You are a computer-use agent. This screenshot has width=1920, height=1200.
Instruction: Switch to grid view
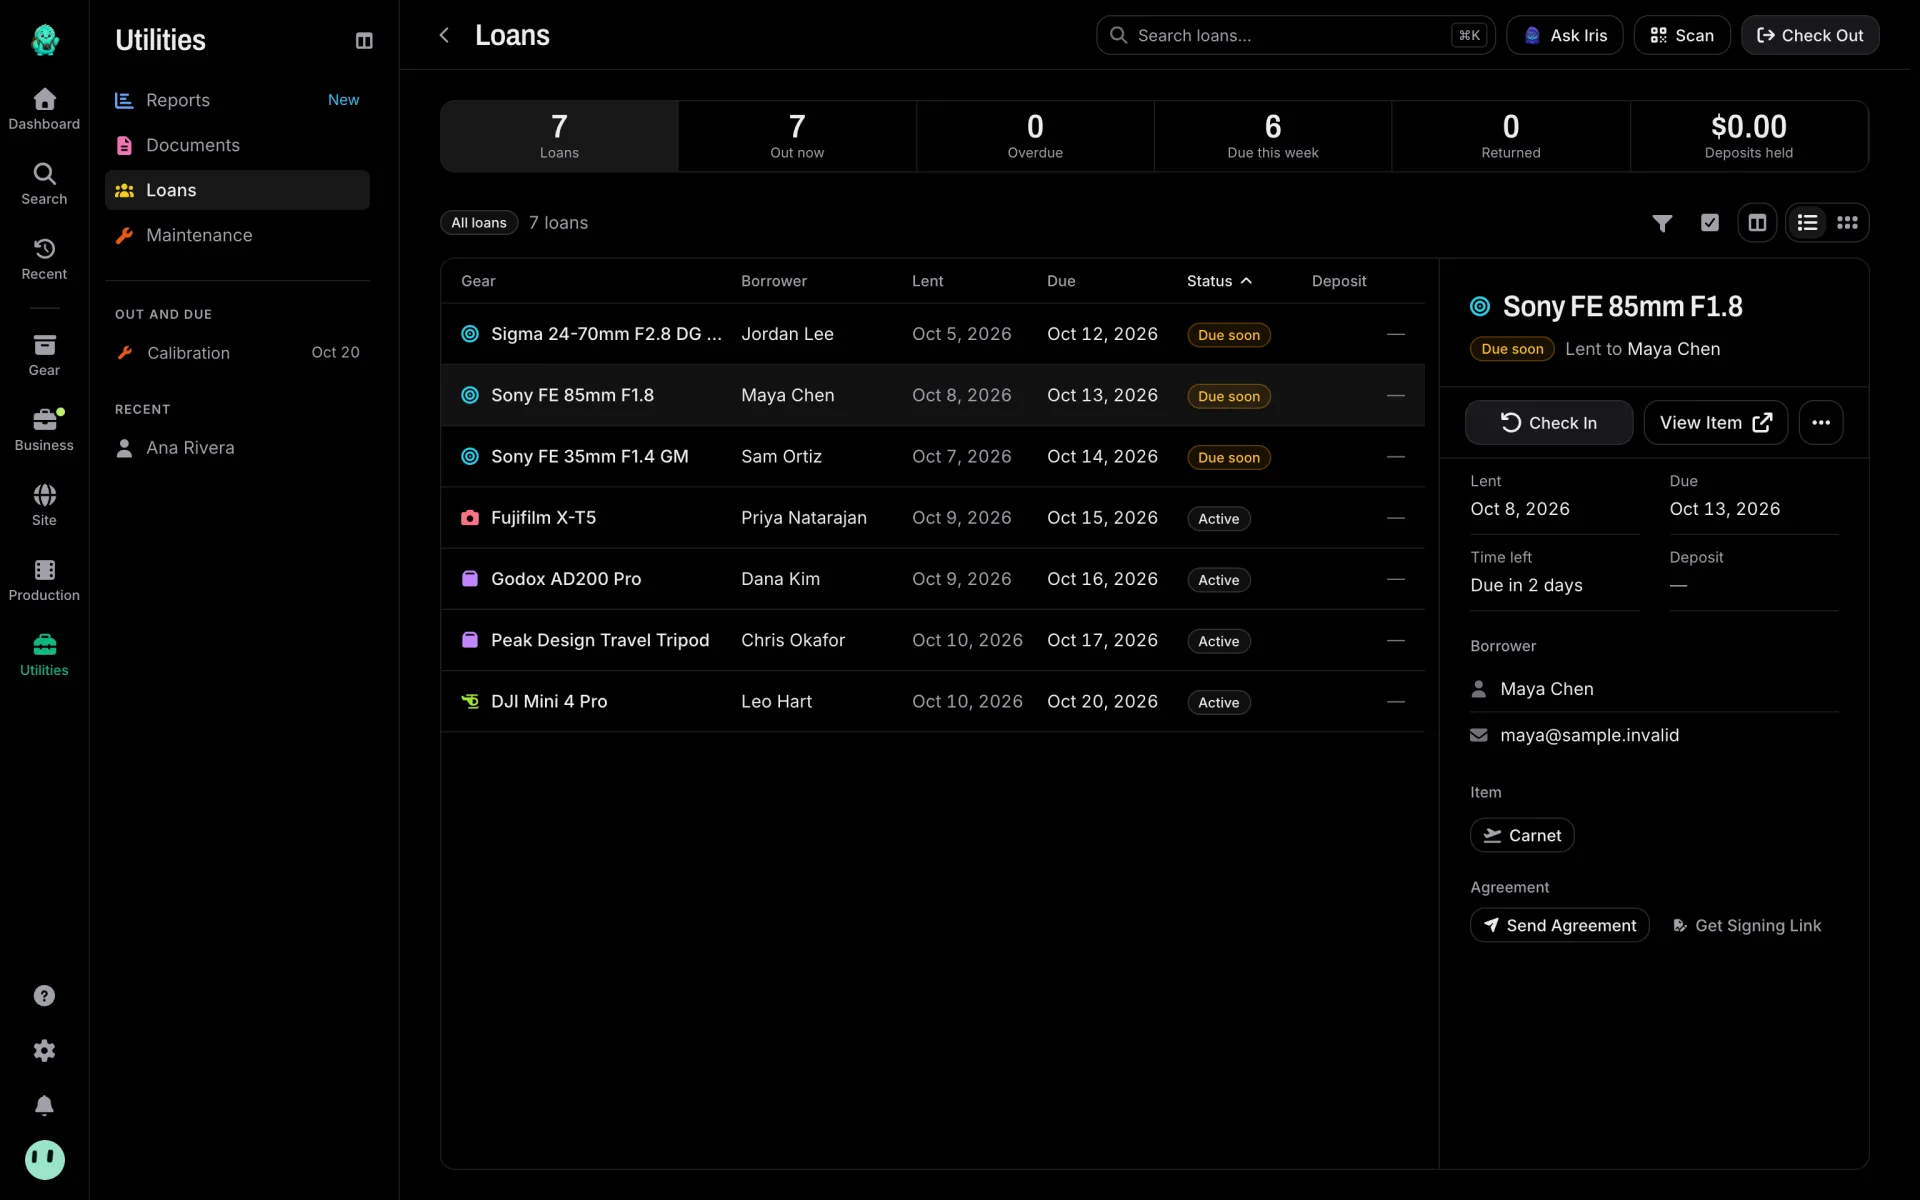tap(1847, 223)
